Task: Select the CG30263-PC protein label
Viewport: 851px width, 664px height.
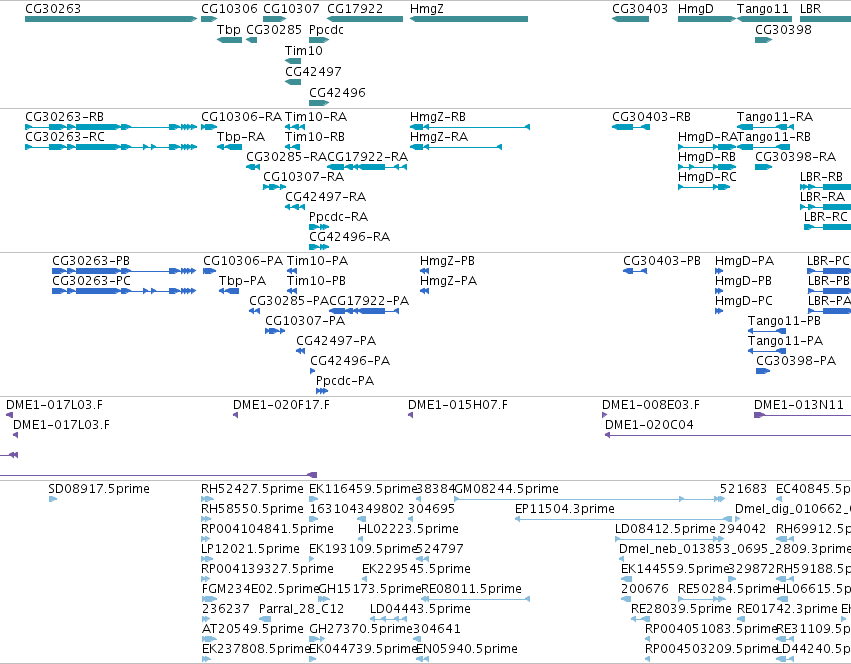Action: click(91, 281)
